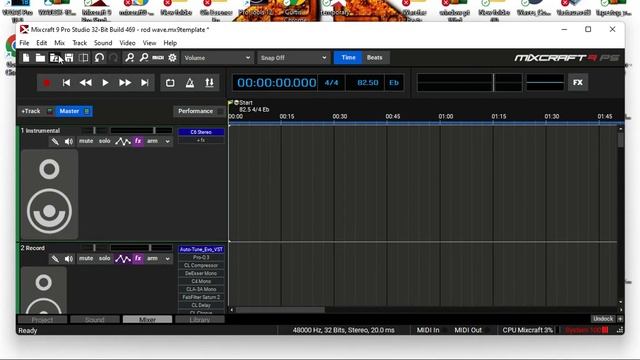Toggle the metronome
640x360 pixels.
tap(190, 83)
